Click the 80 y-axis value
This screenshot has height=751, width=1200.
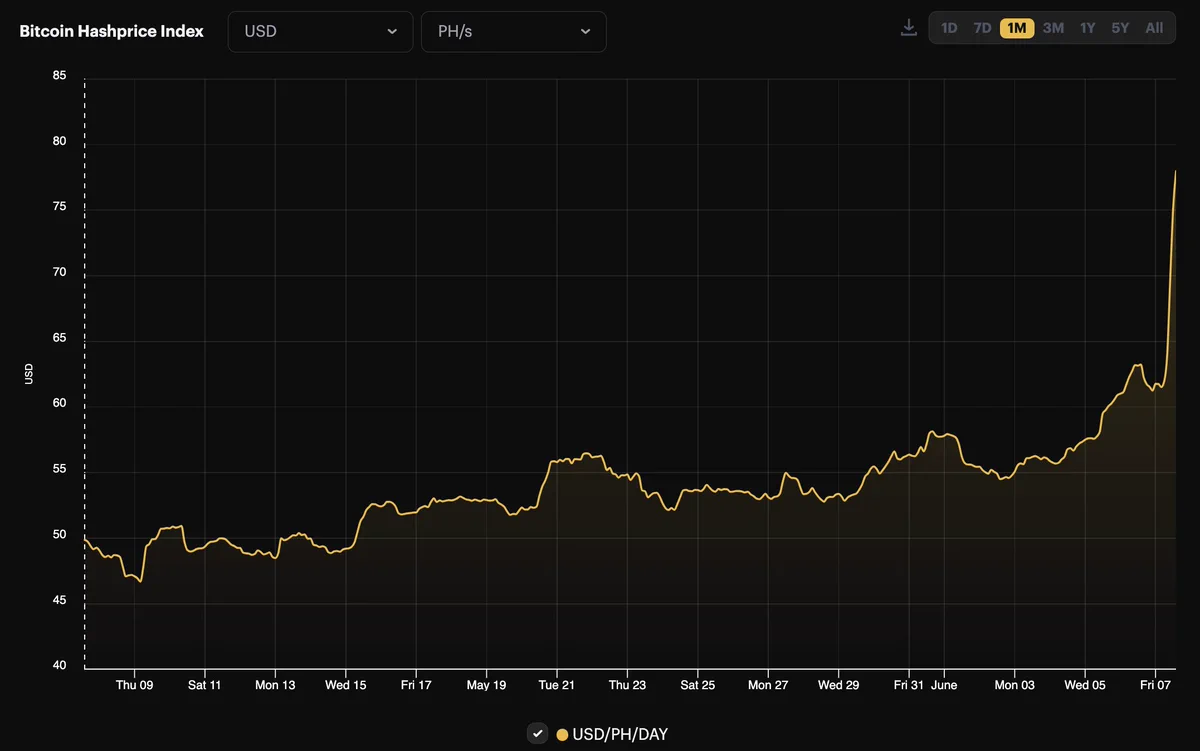coord(60,141)
